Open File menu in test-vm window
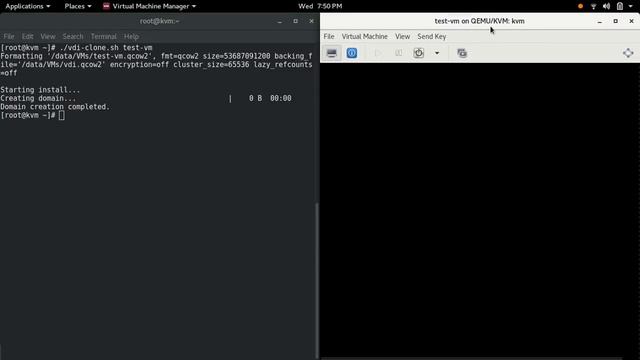The width and height of the screenshot is (640, 360). tap(329, 36)
